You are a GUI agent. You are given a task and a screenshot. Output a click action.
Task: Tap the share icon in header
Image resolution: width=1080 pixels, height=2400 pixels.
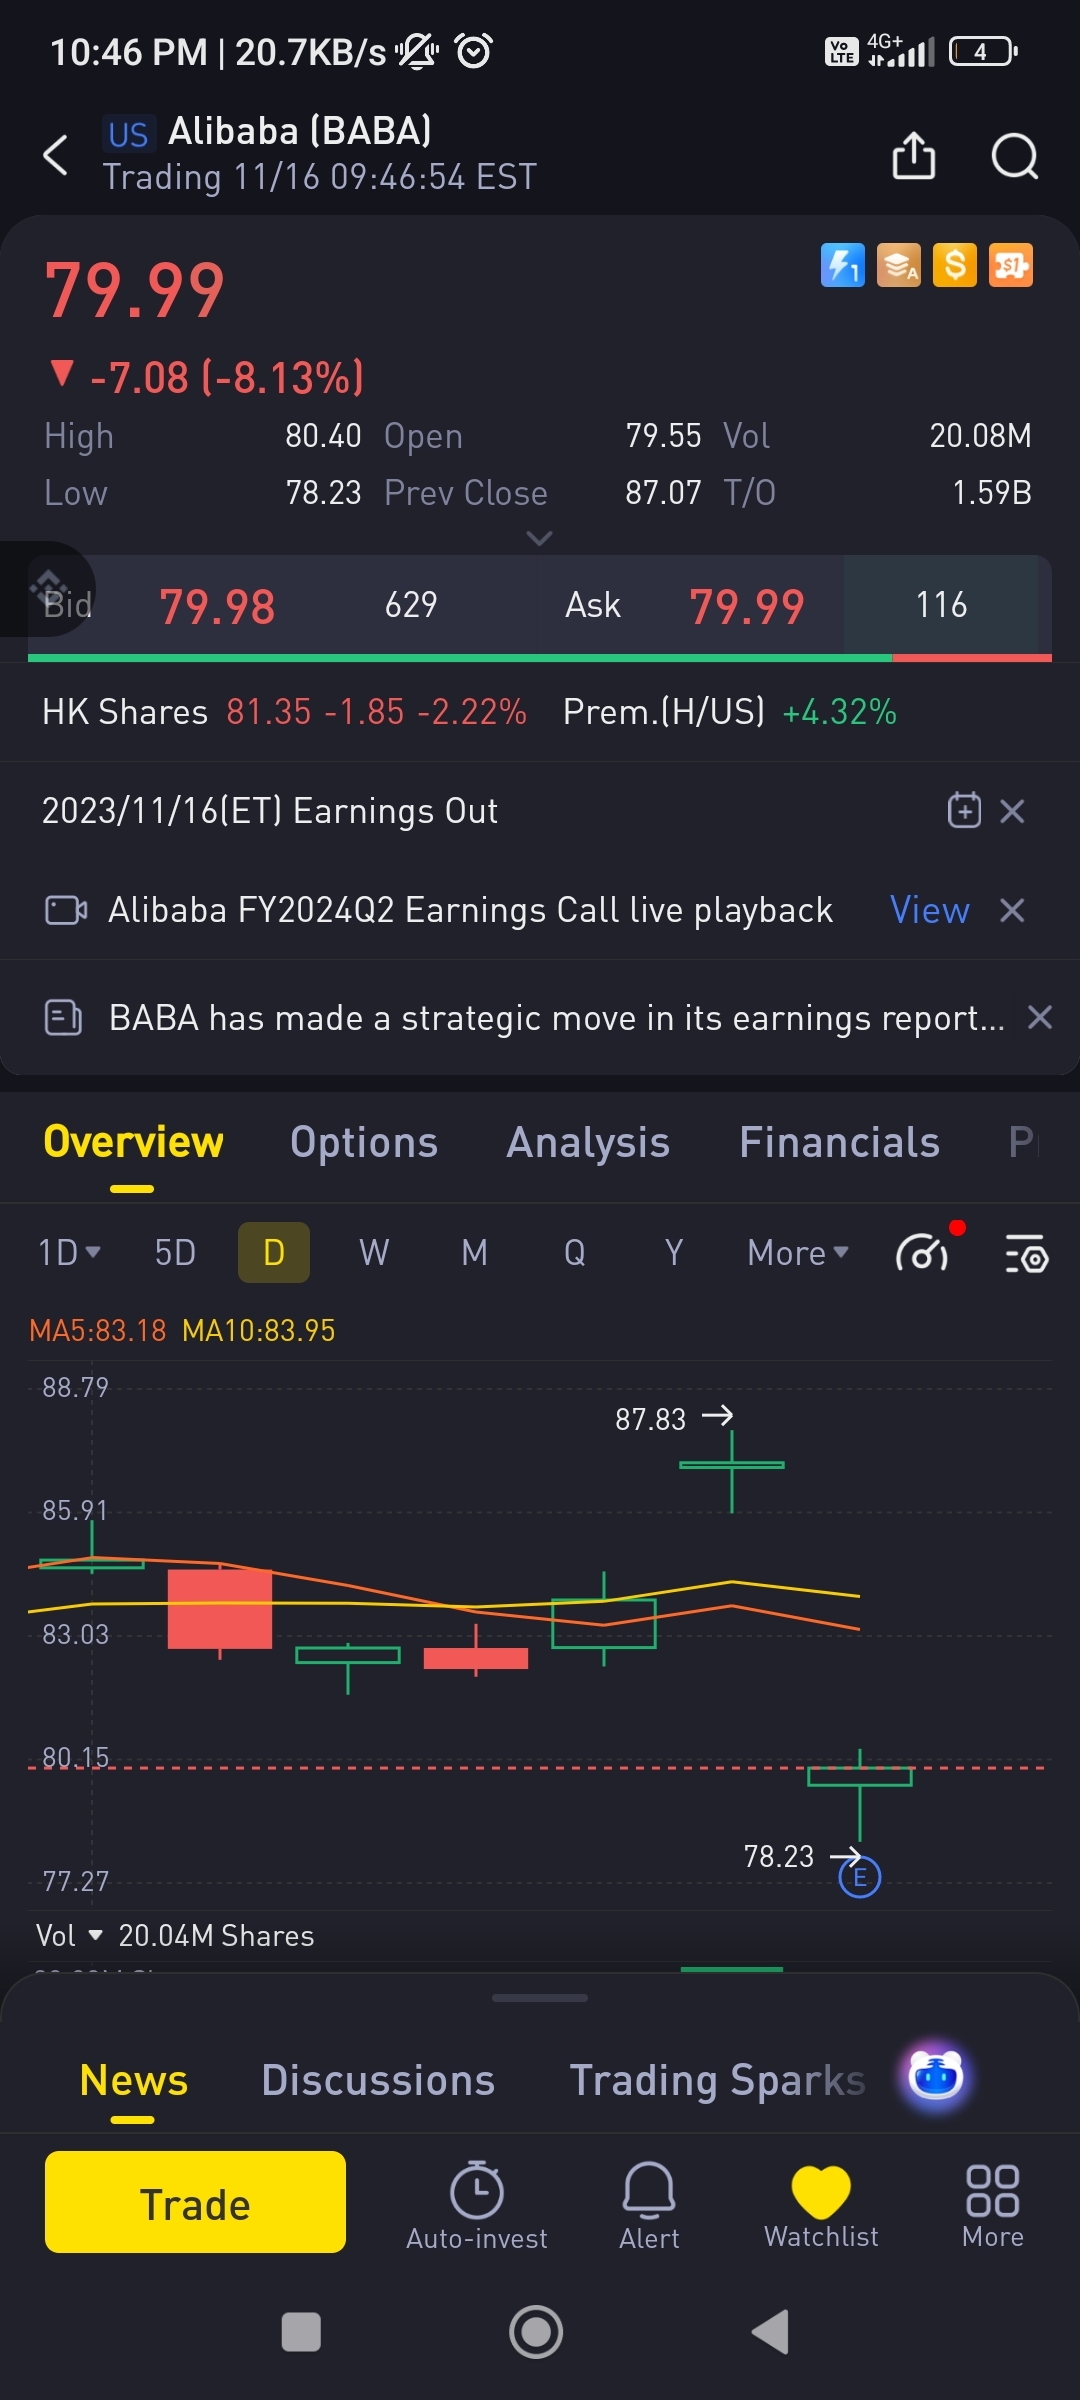[x=913, y=156]
